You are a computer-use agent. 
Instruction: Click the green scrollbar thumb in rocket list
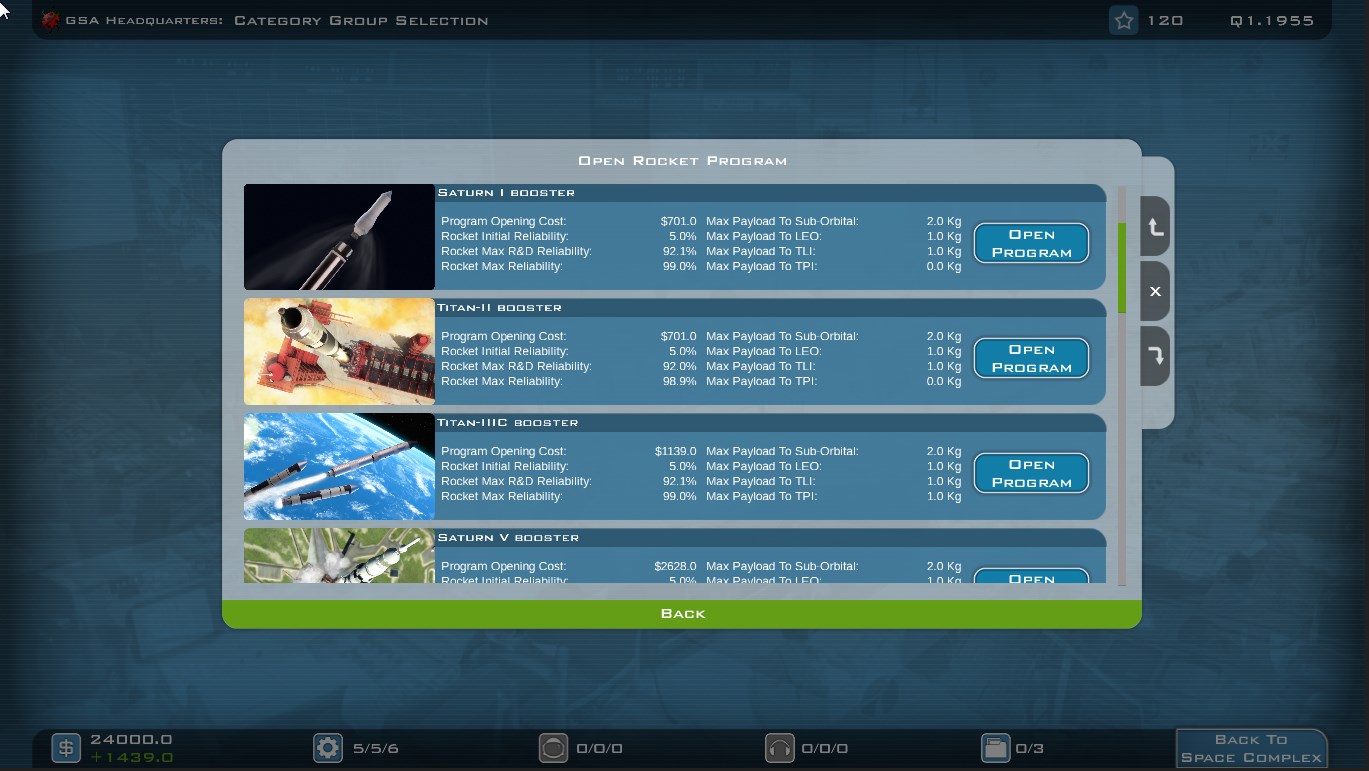tap(1122, 268)
